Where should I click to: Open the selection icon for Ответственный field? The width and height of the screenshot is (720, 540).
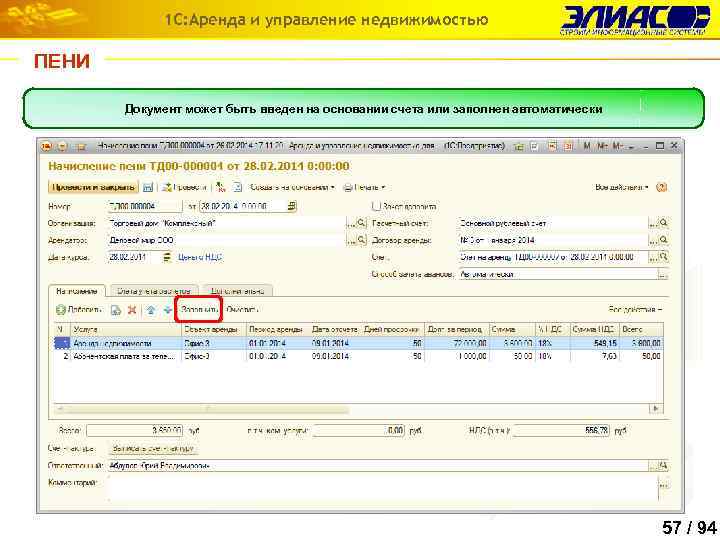[664, 466]
